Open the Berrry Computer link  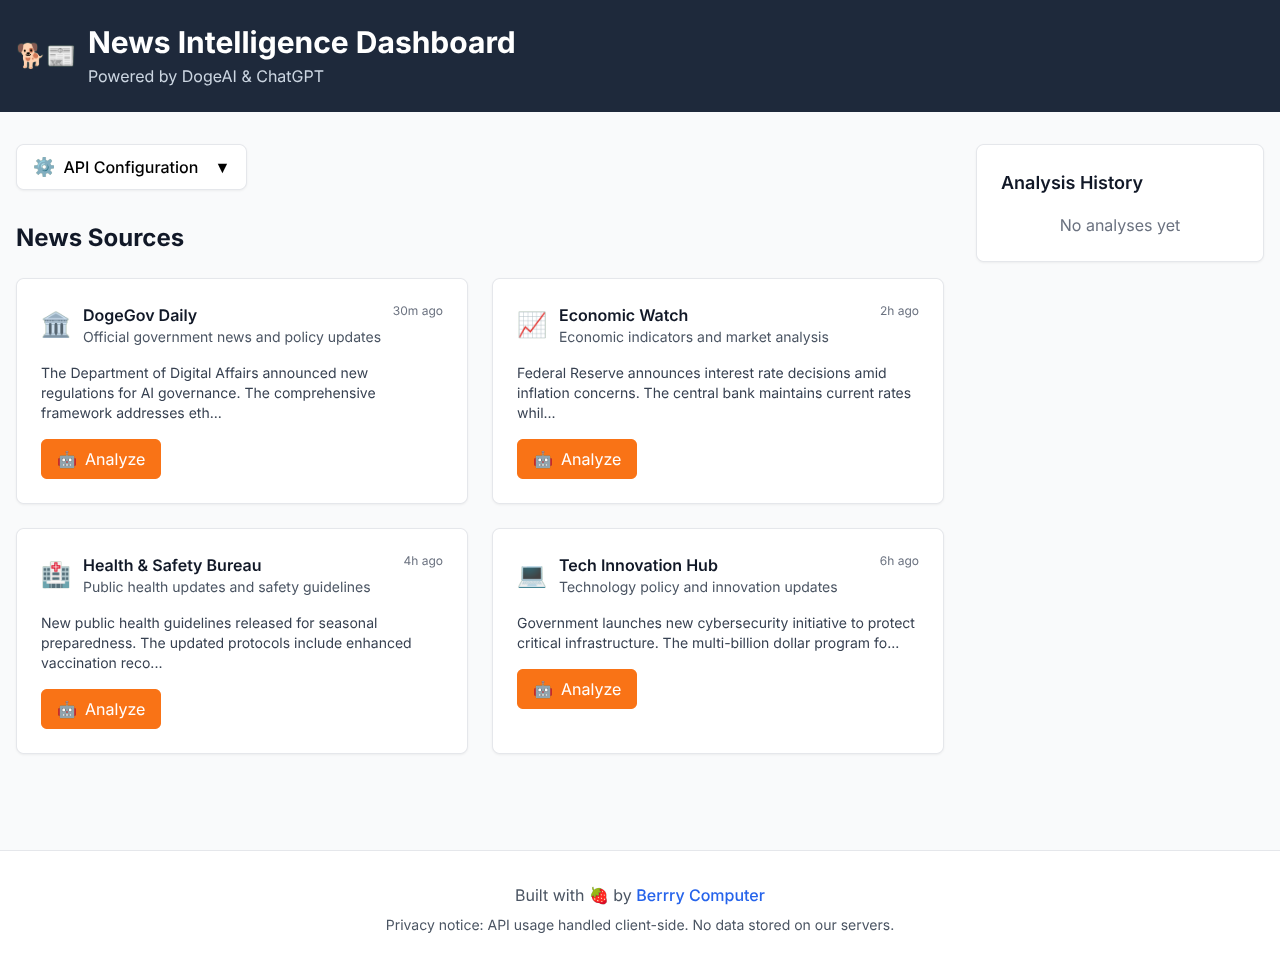coord(700,895)
